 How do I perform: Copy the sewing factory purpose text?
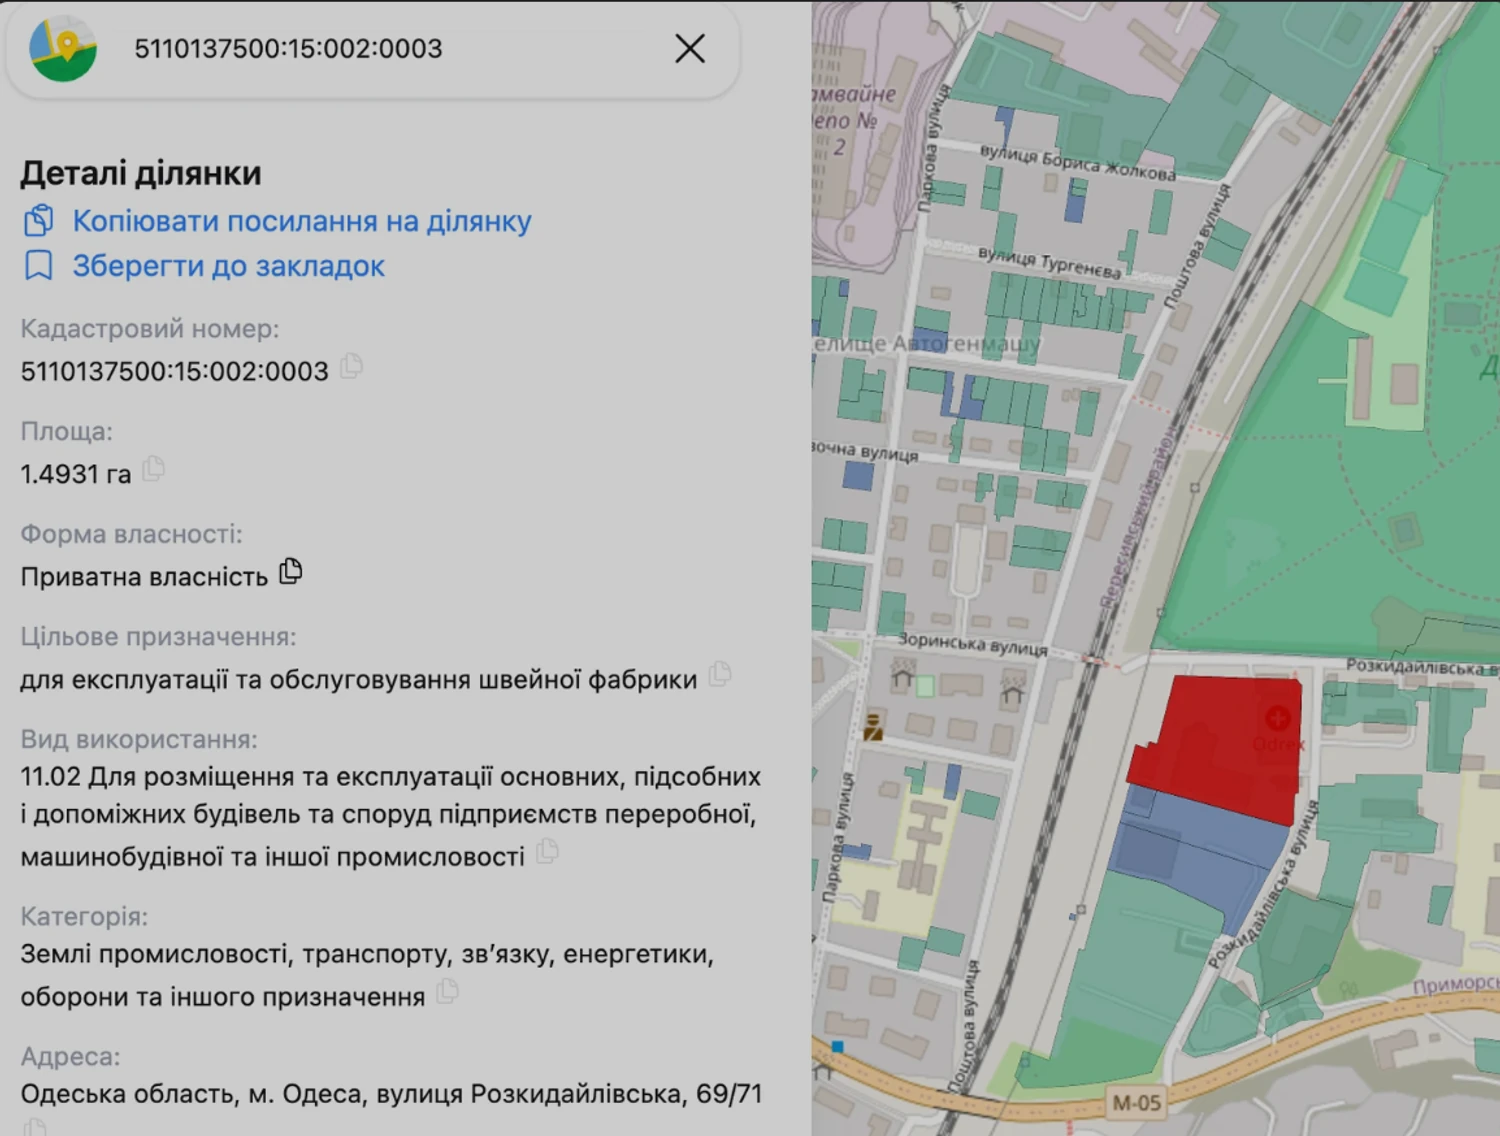pyautogui.click(x=720, y=675)
